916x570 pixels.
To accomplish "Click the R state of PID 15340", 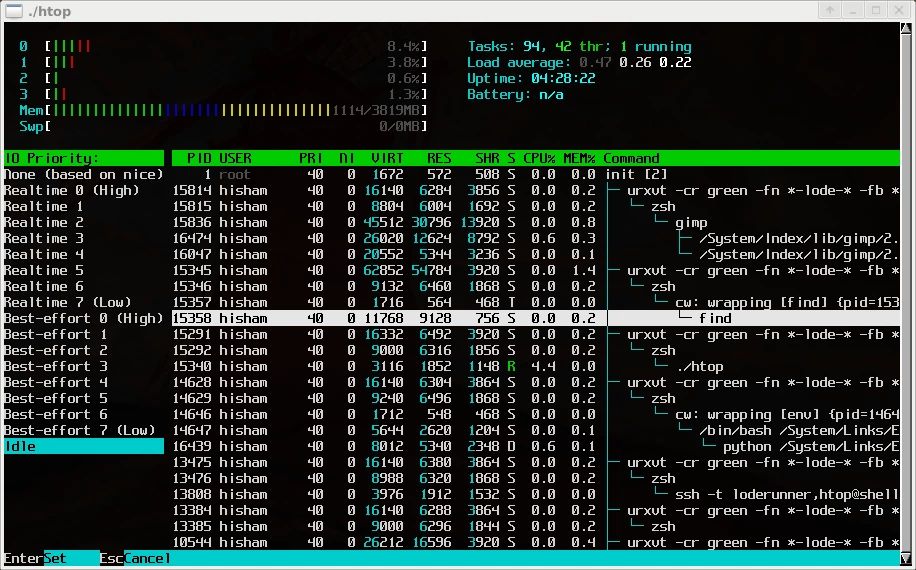I will click(512, 366).
